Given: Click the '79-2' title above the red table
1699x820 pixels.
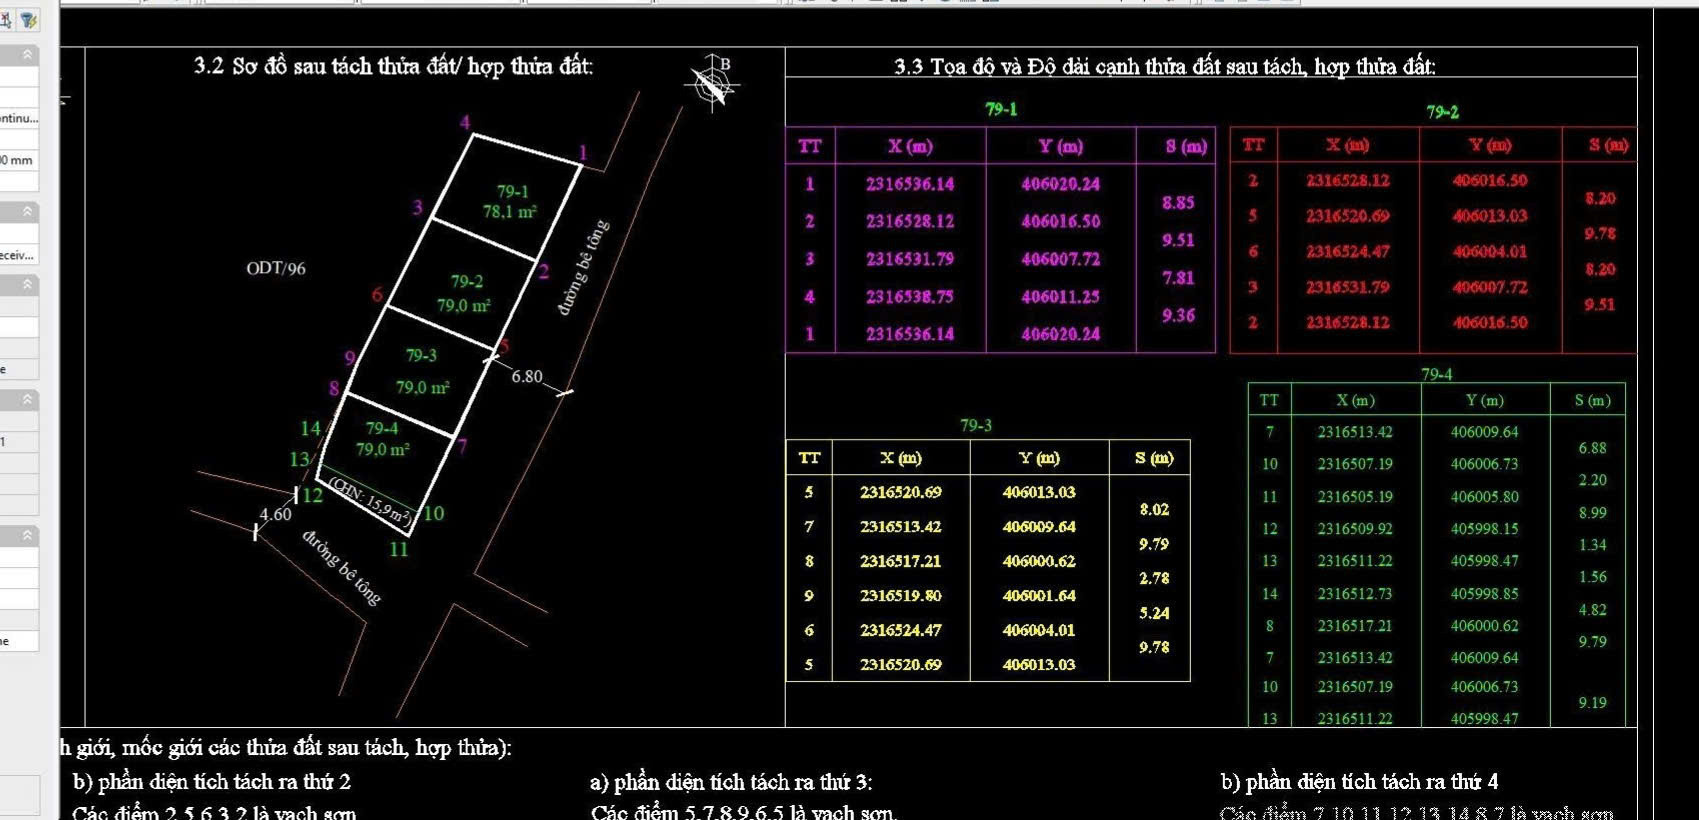Looking at the screenshot, I should [1442, 112].
